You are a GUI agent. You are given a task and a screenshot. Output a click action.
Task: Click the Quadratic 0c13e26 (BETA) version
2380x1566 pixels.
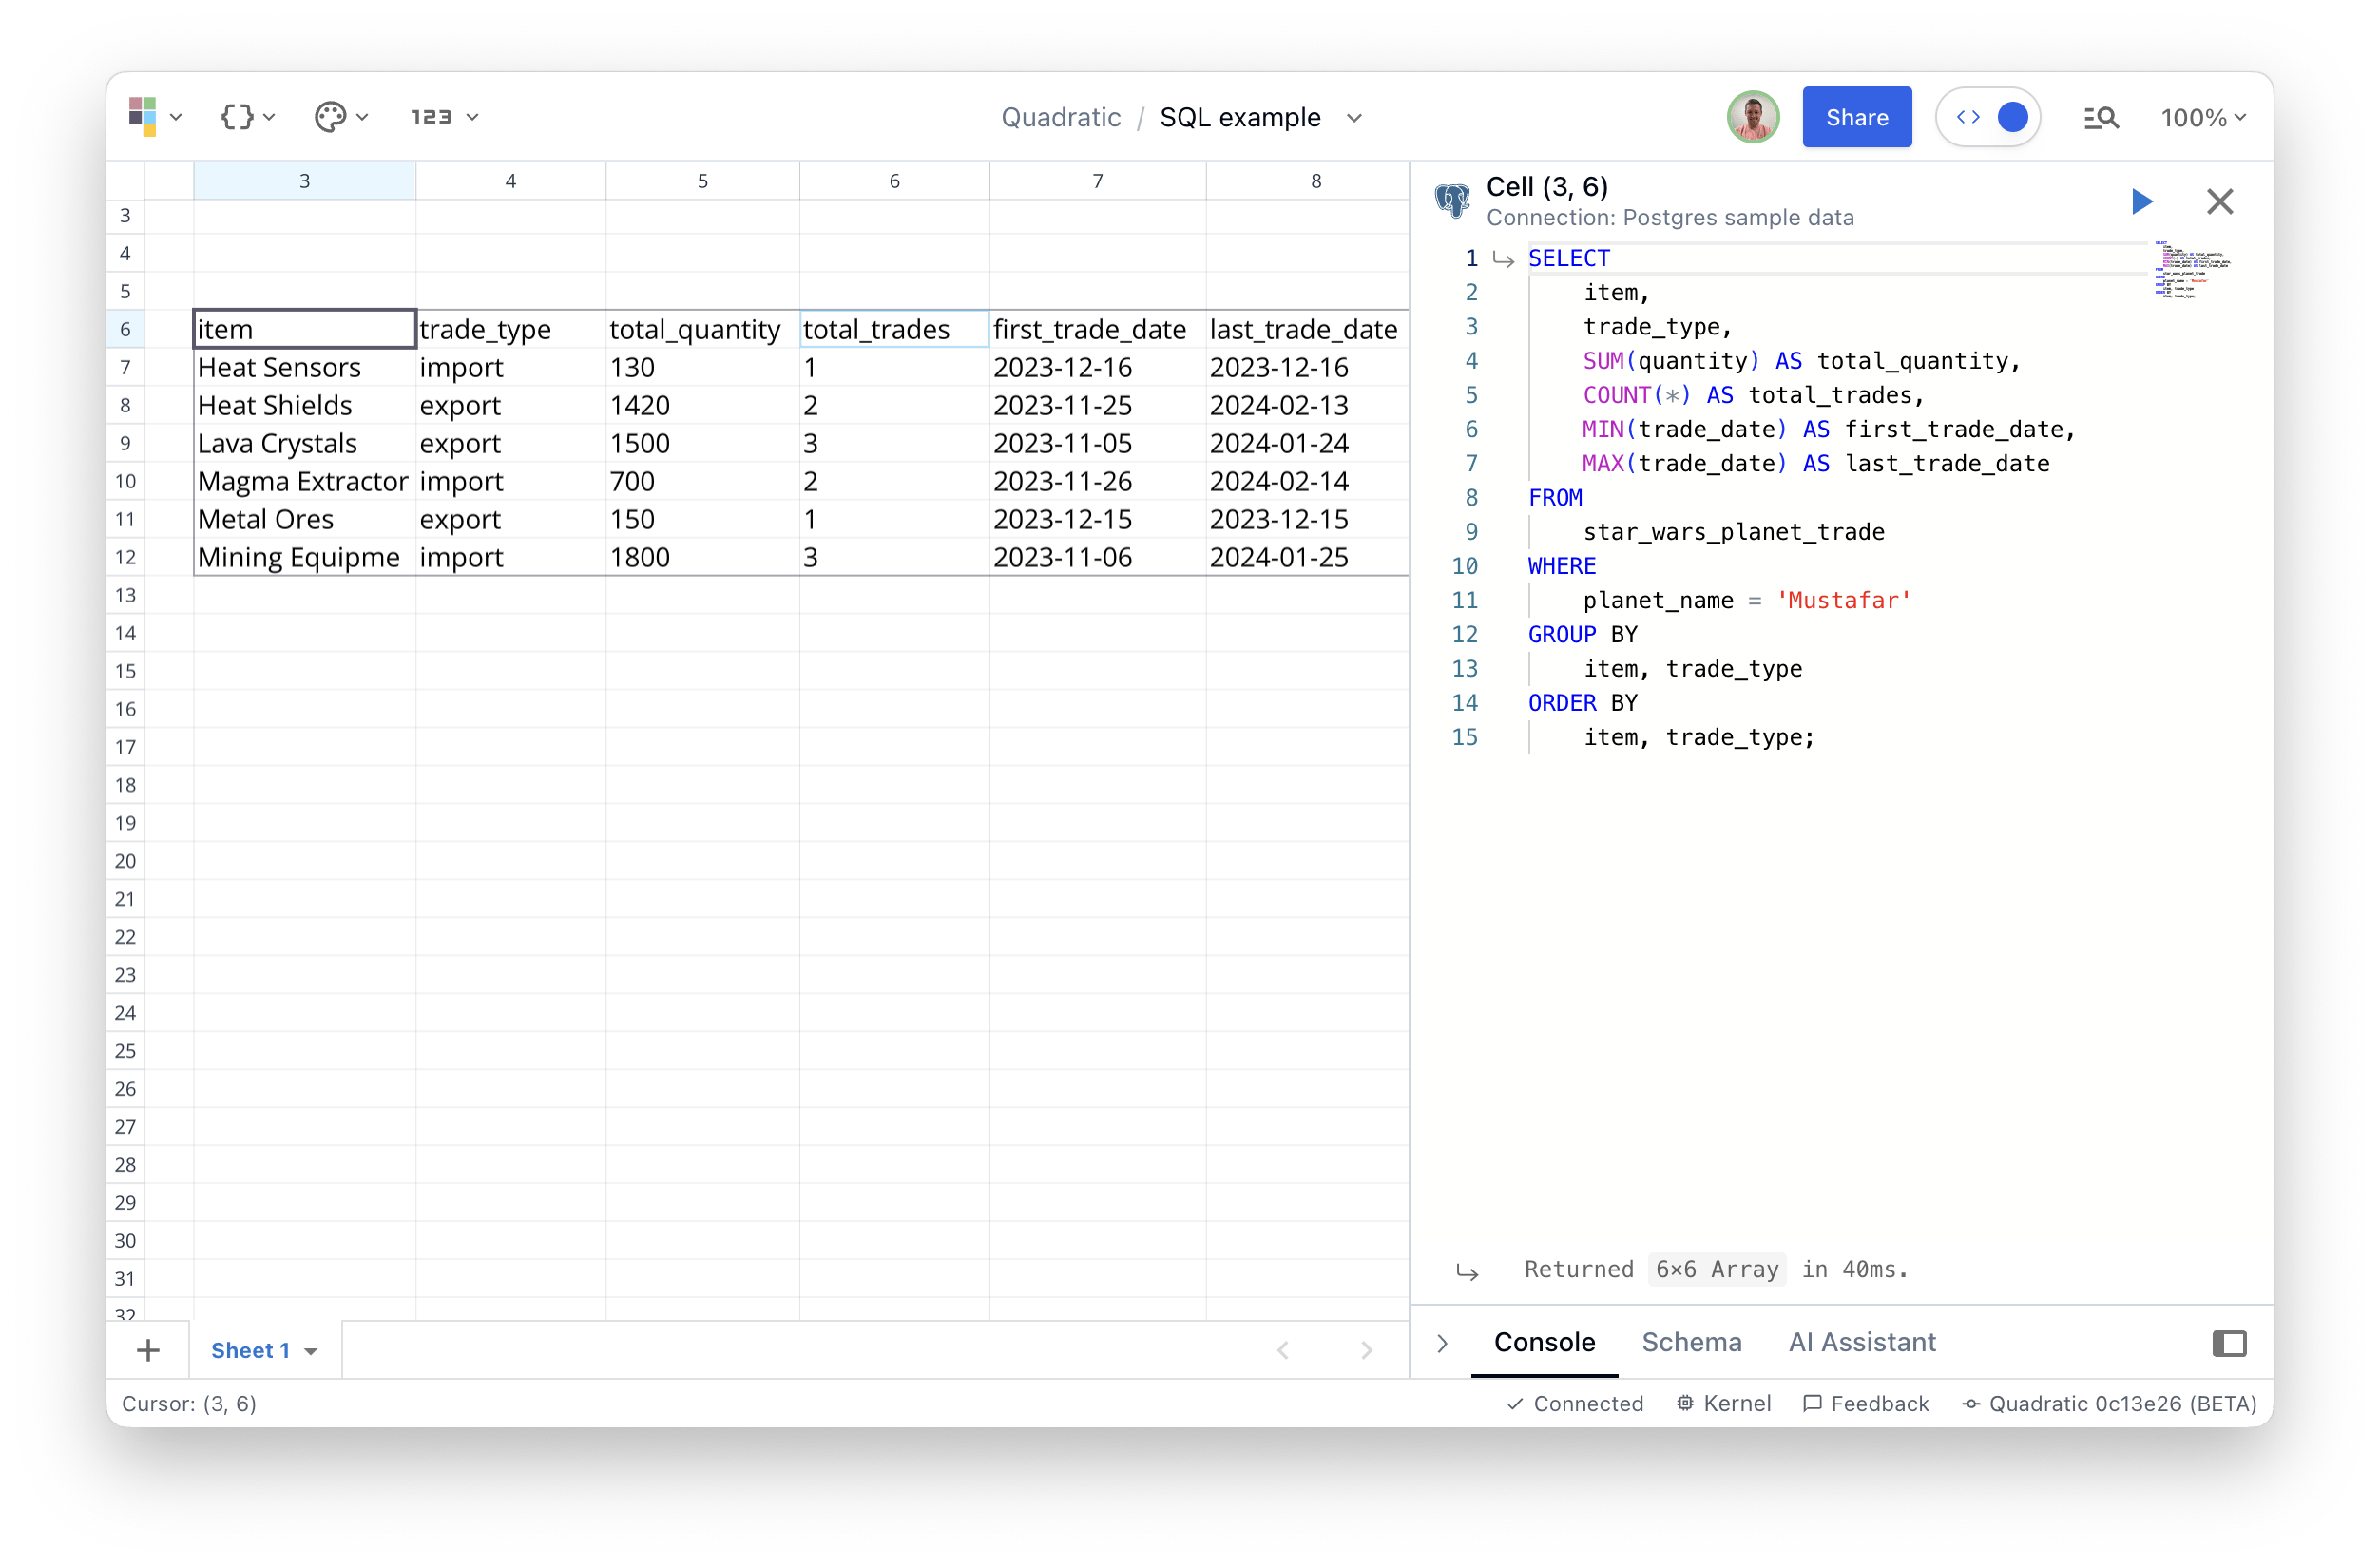2109,1403
